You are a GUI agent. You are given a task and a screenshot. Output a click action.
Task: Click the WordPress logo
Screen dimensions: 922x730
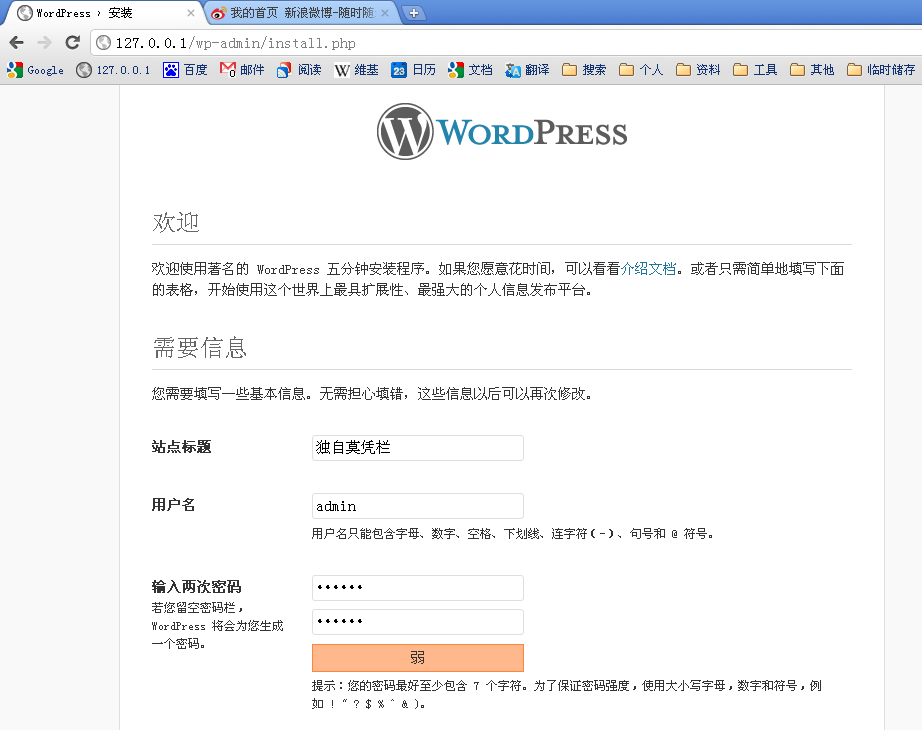pos(502,132)
